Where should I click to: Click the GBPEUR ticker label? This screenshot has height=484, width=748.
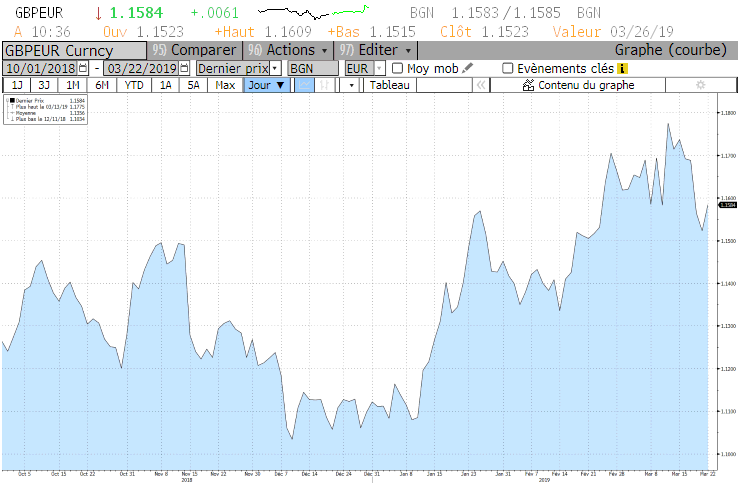[x=39, y=12]
